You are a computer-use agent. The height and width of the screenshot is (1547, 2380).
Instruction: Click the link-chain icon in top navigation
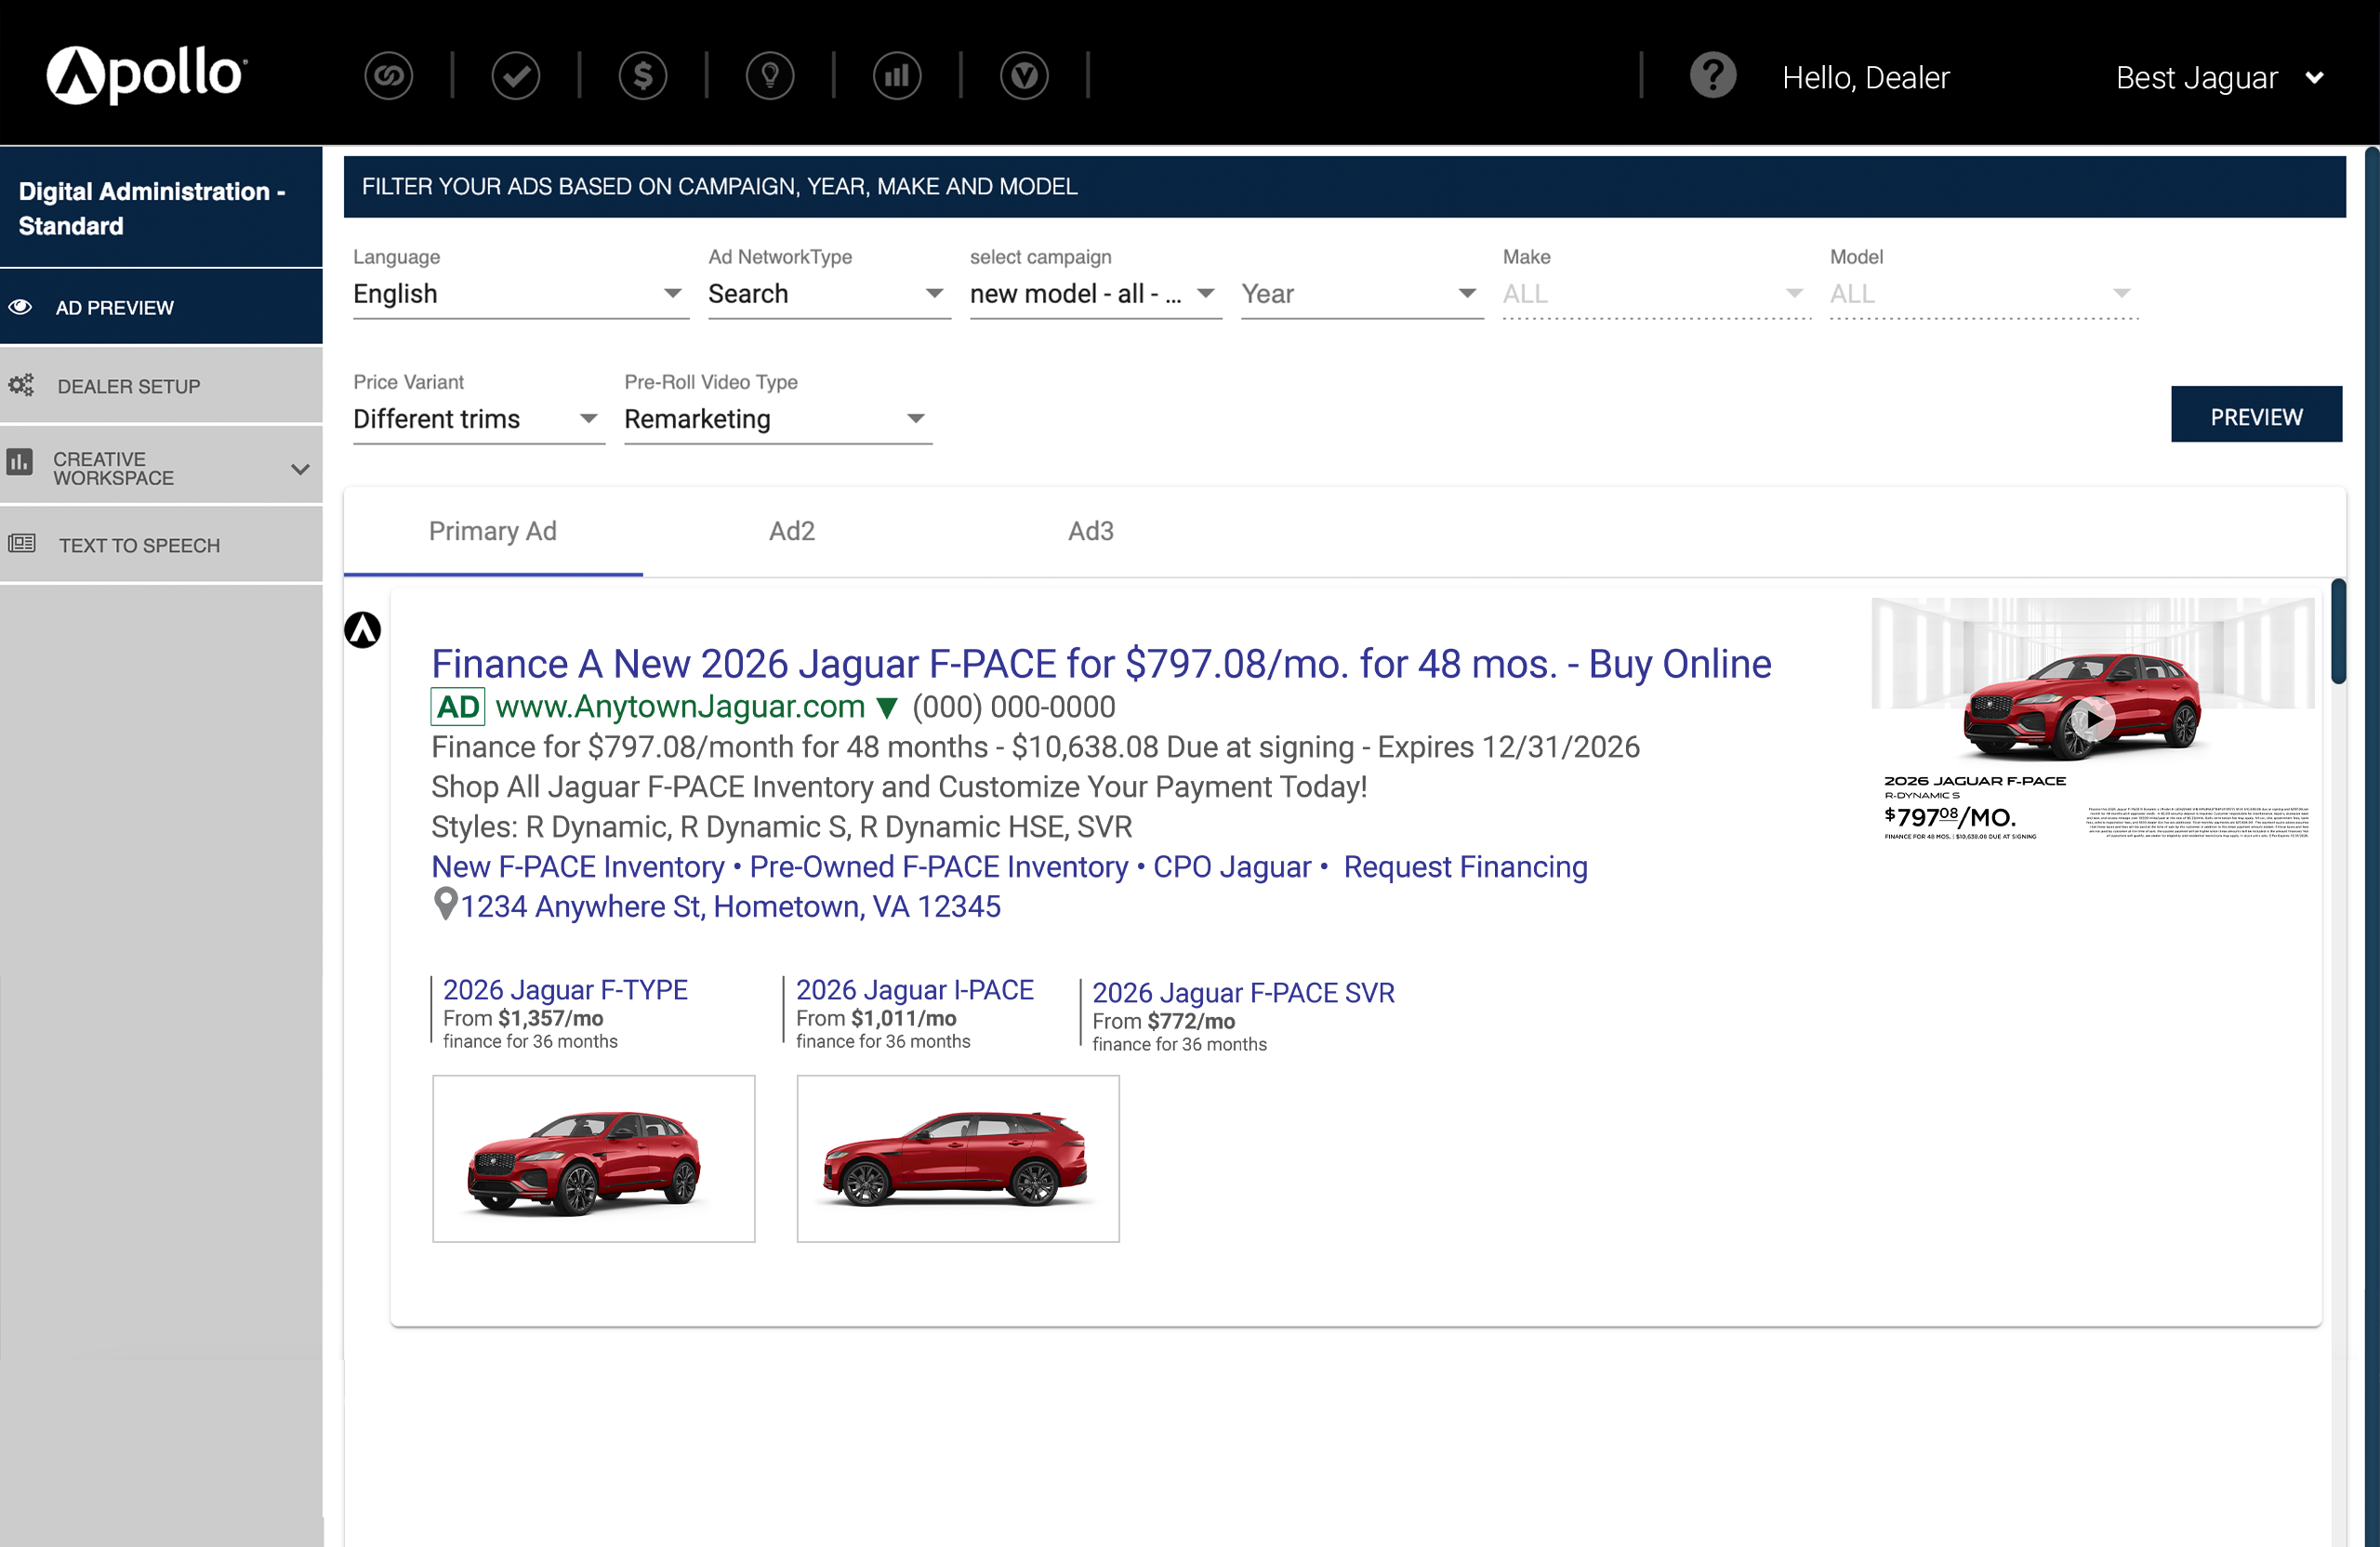pyautogui.click(x=389, y=76)
